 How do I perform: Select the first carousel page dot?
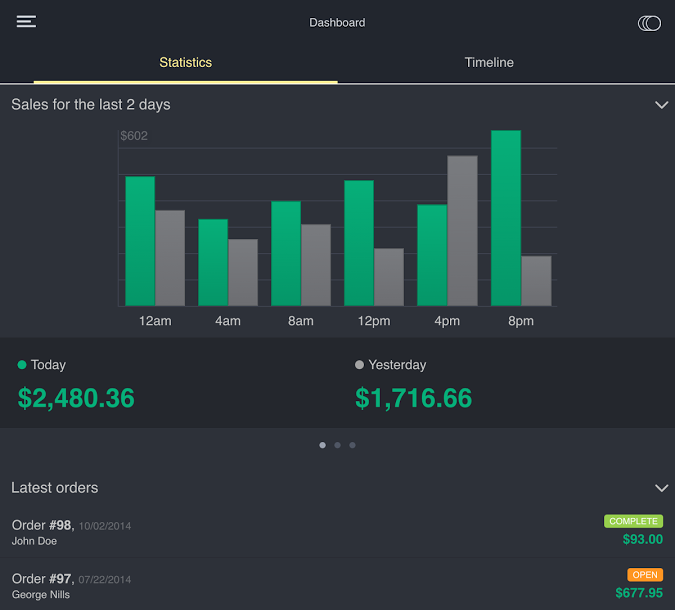tap(322, 445)
